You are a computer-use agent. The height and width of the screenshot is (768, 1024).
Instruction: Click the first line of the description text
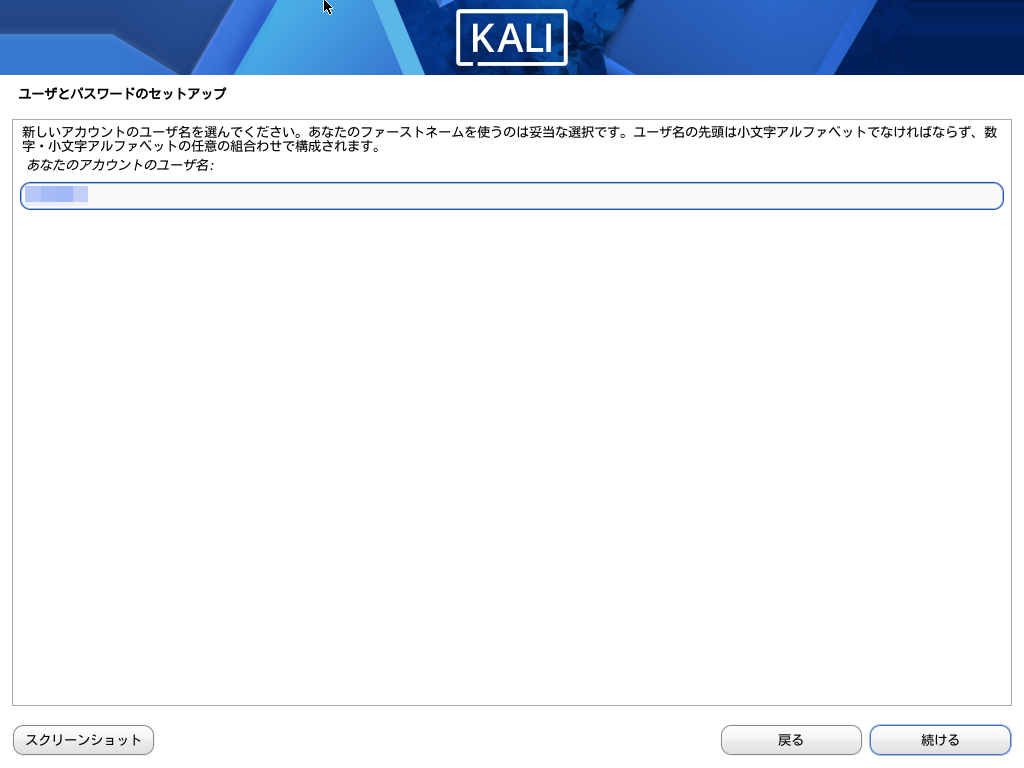[509, 132]
